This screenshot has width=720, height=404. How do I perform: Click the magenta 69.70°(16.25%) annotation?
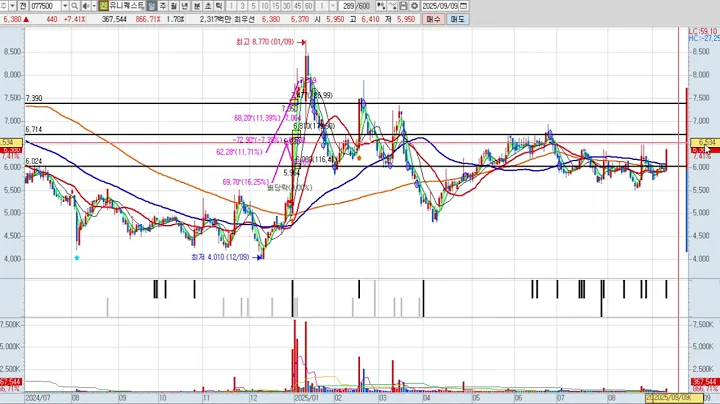click(245, 182)
